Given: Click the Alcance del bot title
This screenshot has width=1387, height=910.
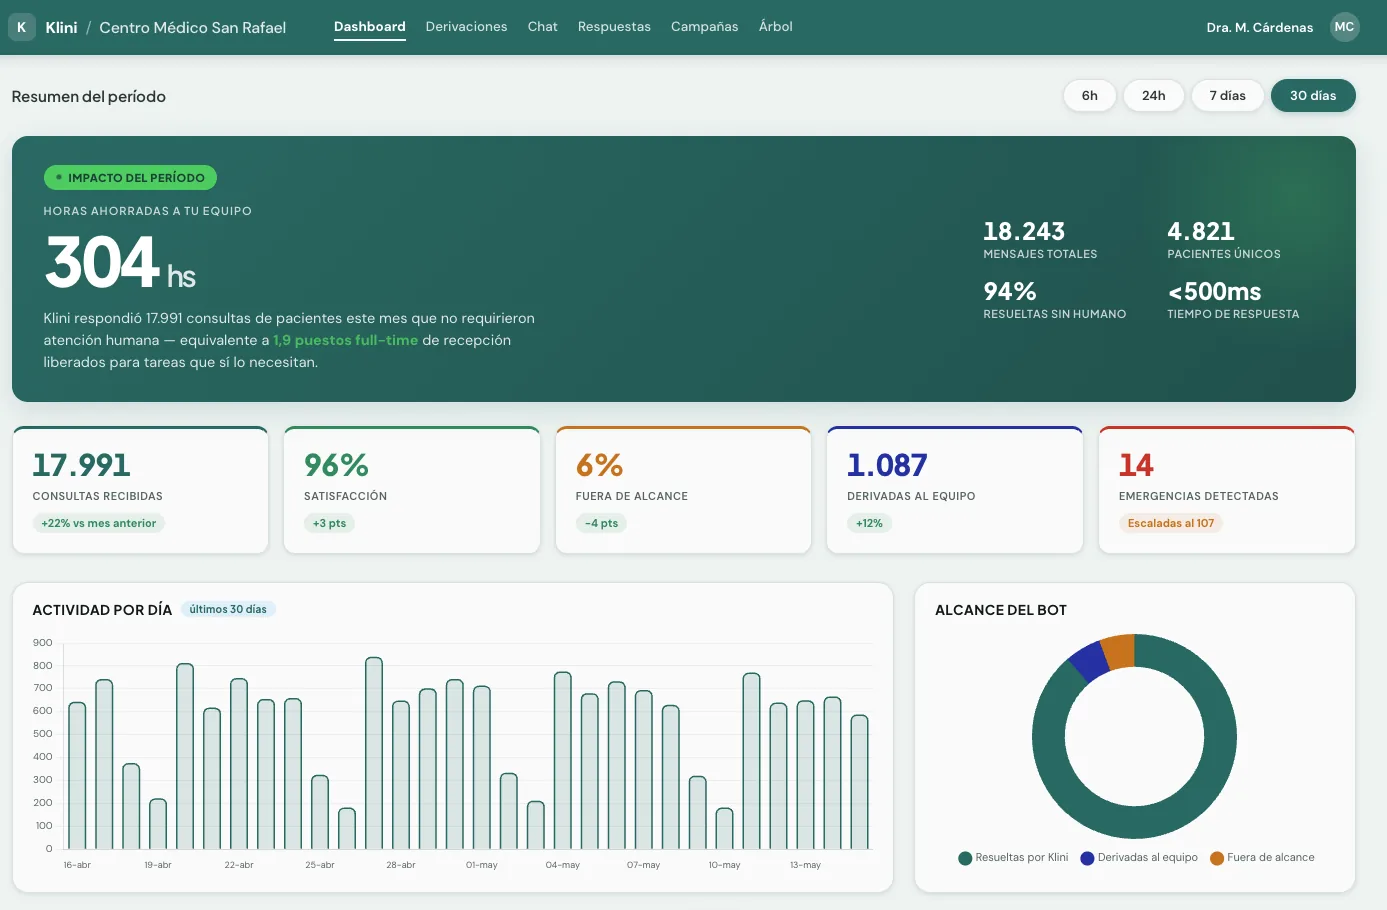Looking at the screenshot, I should (1001, 610).
